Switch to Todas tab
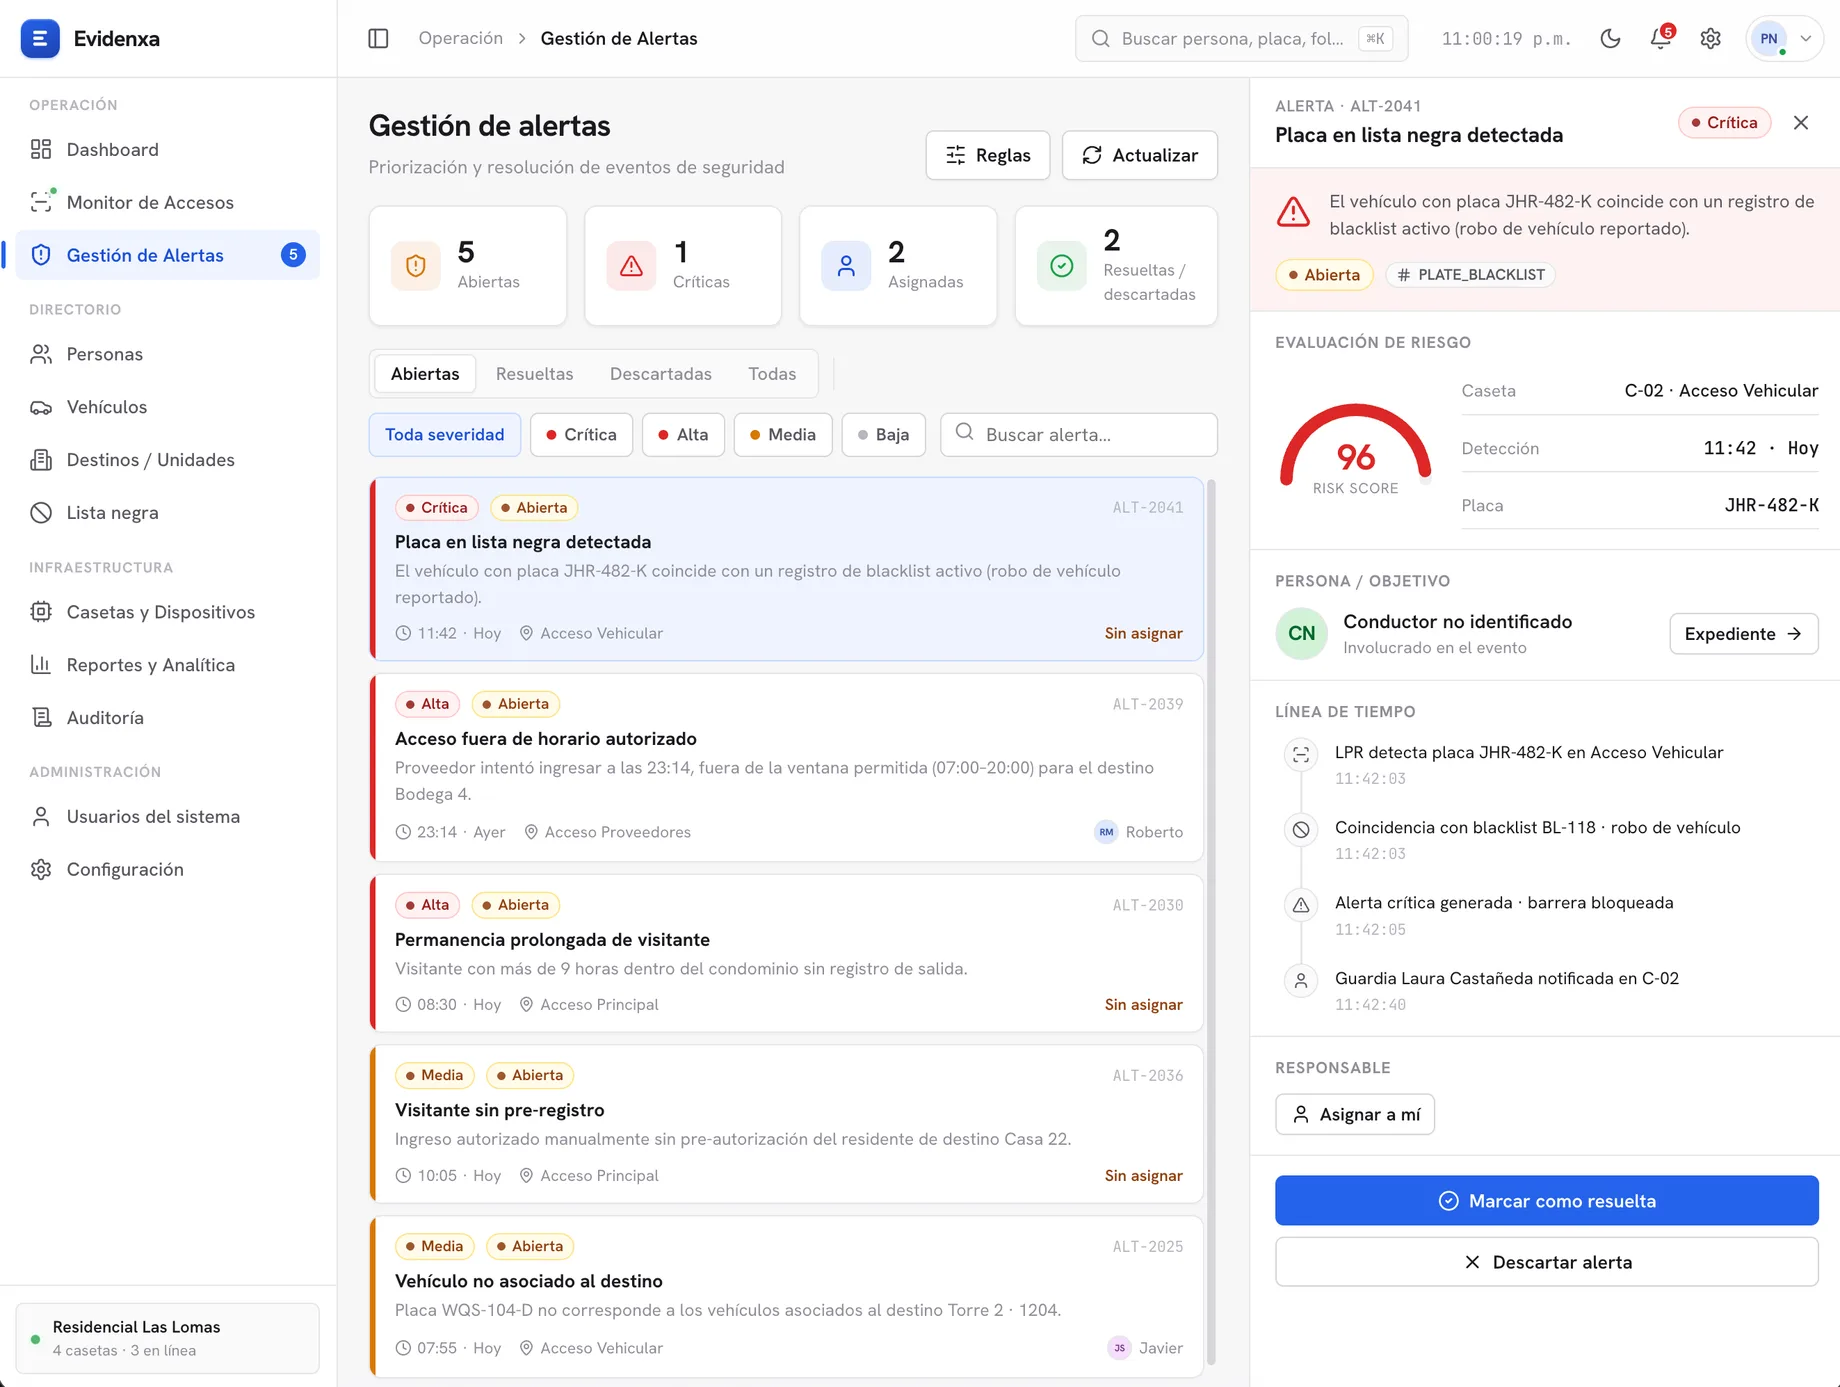The width and height of the screenshot is (1840, 1387). click(772, 374)
